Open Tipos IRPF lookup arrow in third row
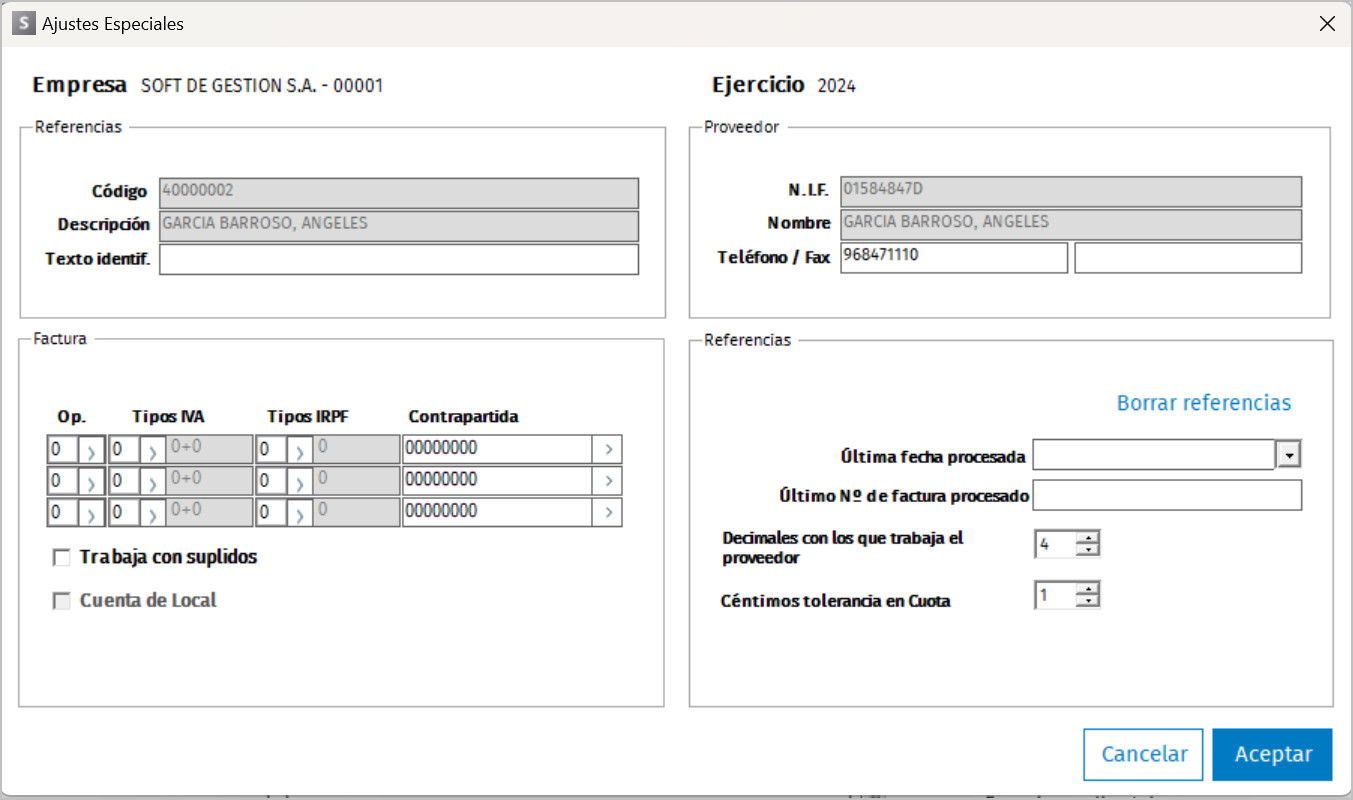 300,512
